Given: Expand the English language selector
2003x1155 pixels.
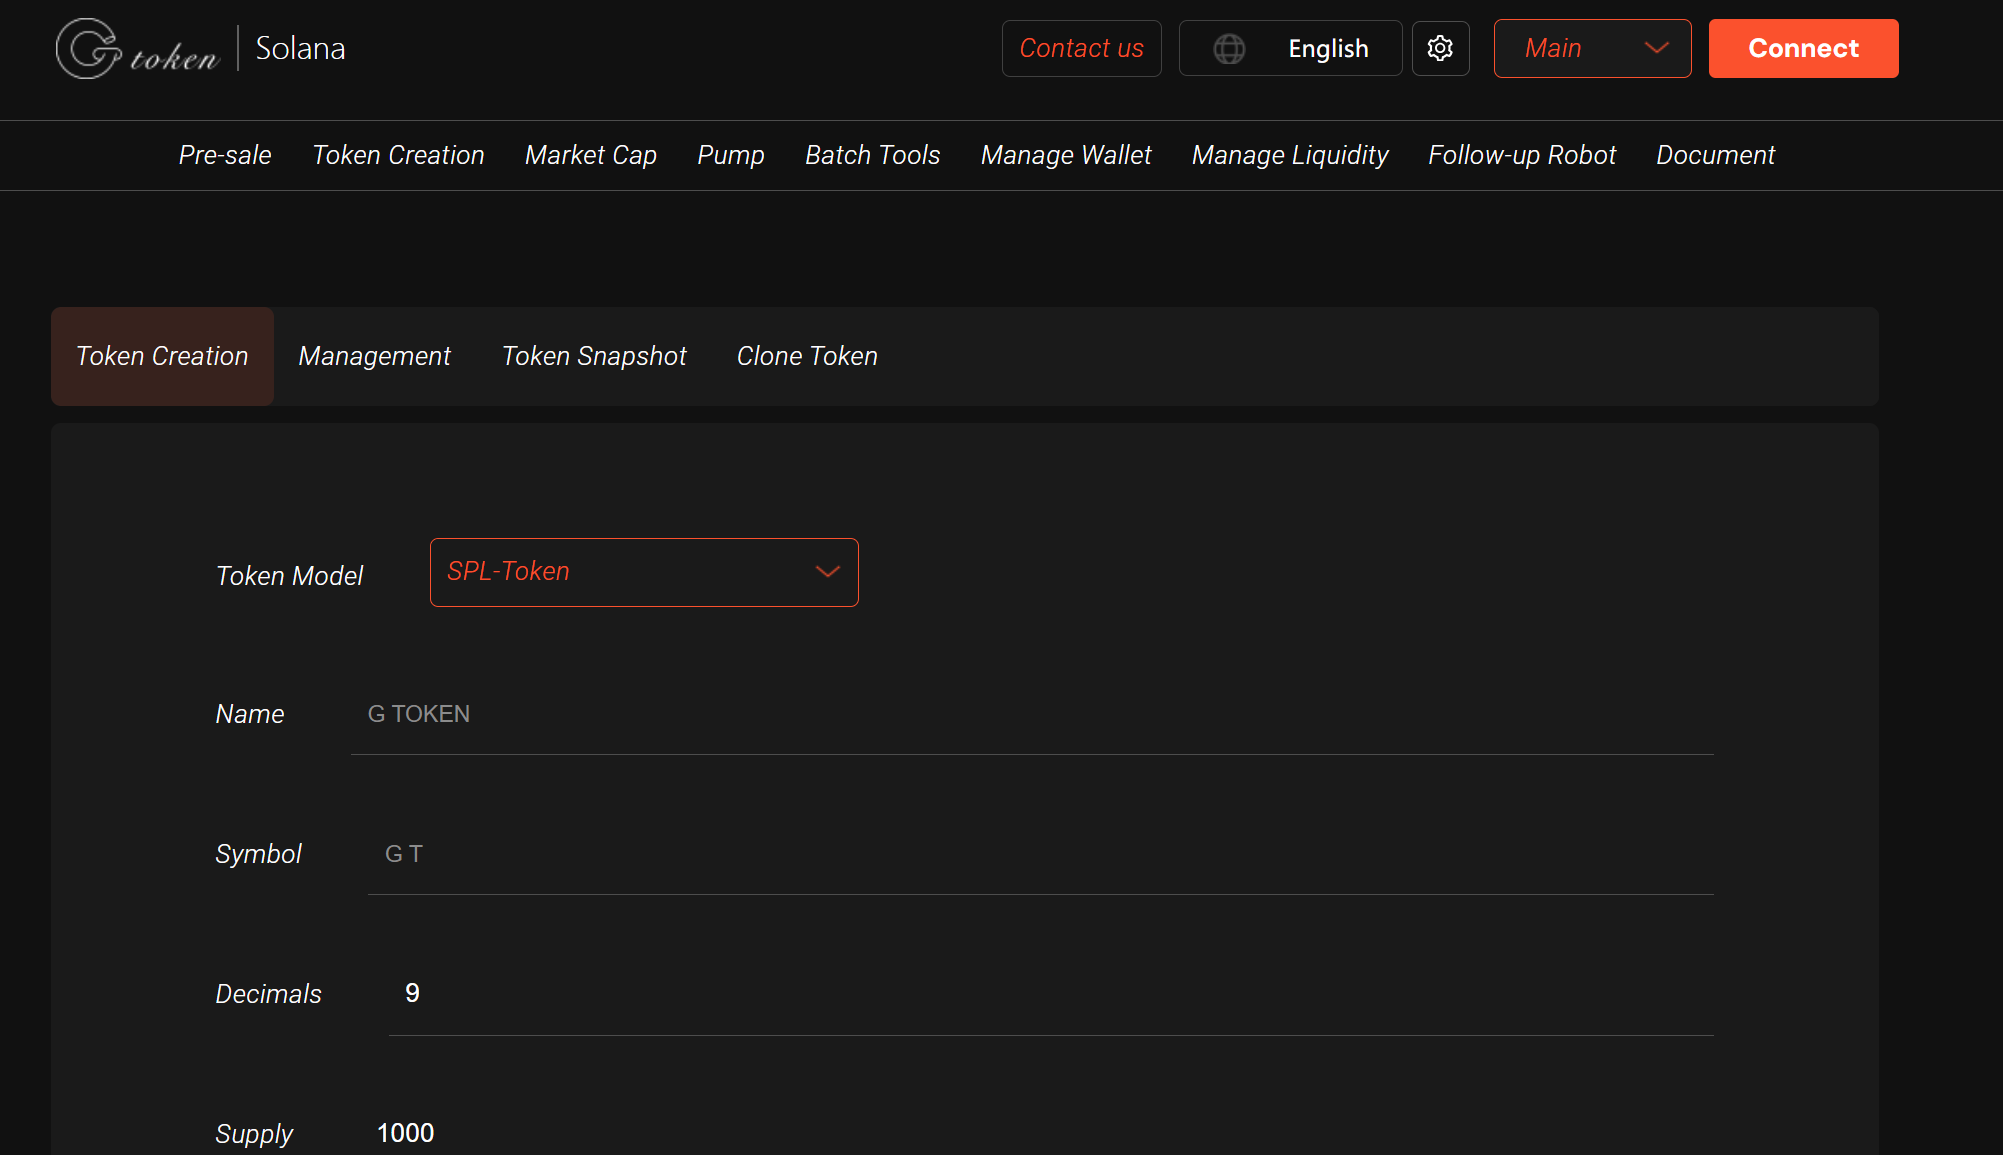Looking at the screenshot, I should pos(1290,48).
